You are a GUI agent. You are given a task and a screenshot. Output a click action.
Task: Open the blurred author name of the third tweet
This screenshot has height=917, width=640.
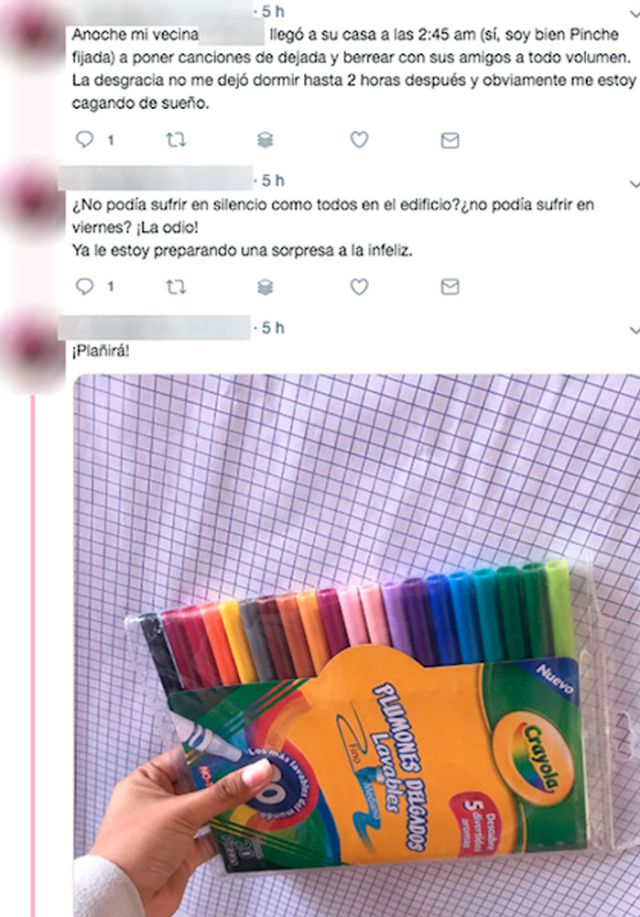pos(154,328)
